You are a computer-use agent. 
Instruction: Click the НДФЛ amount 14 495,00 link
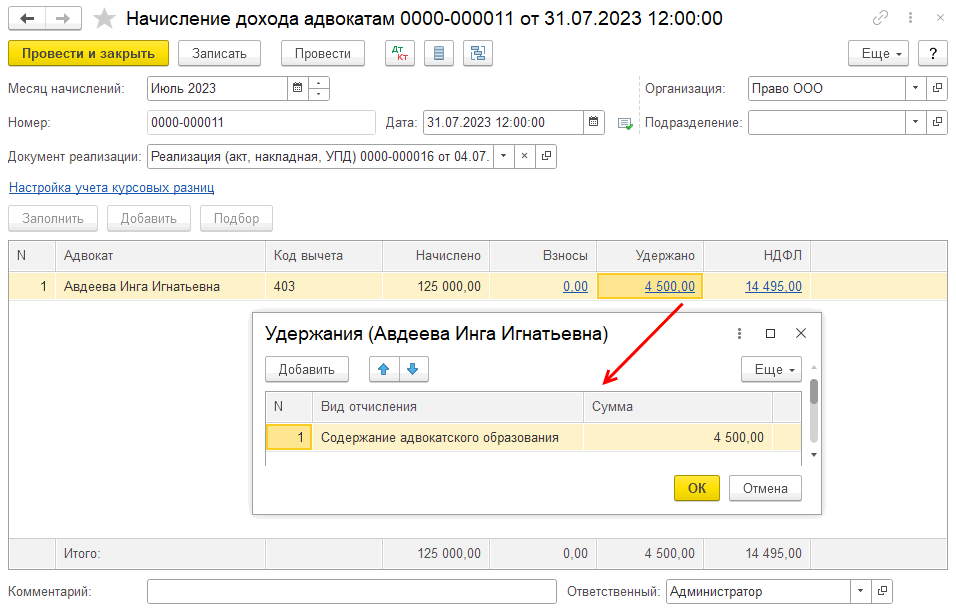click(773, 286)
